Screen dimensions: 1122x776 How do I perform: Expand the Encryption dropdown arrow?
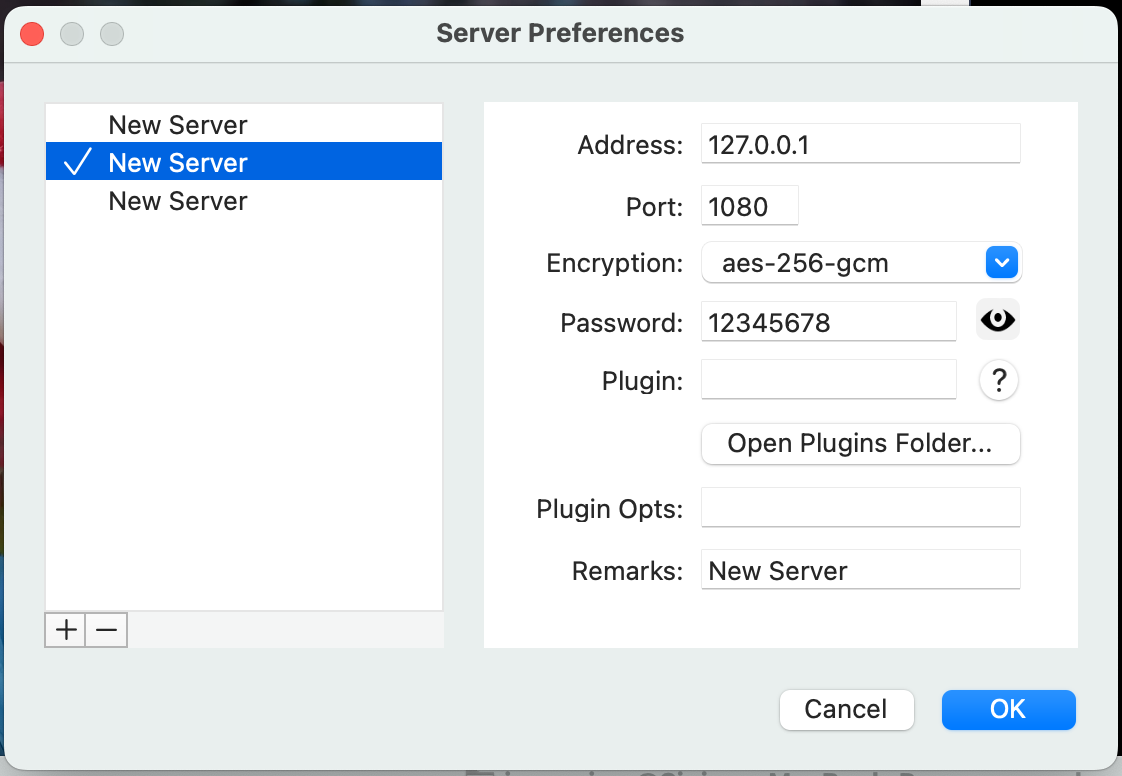click(x=1001, y=263)
